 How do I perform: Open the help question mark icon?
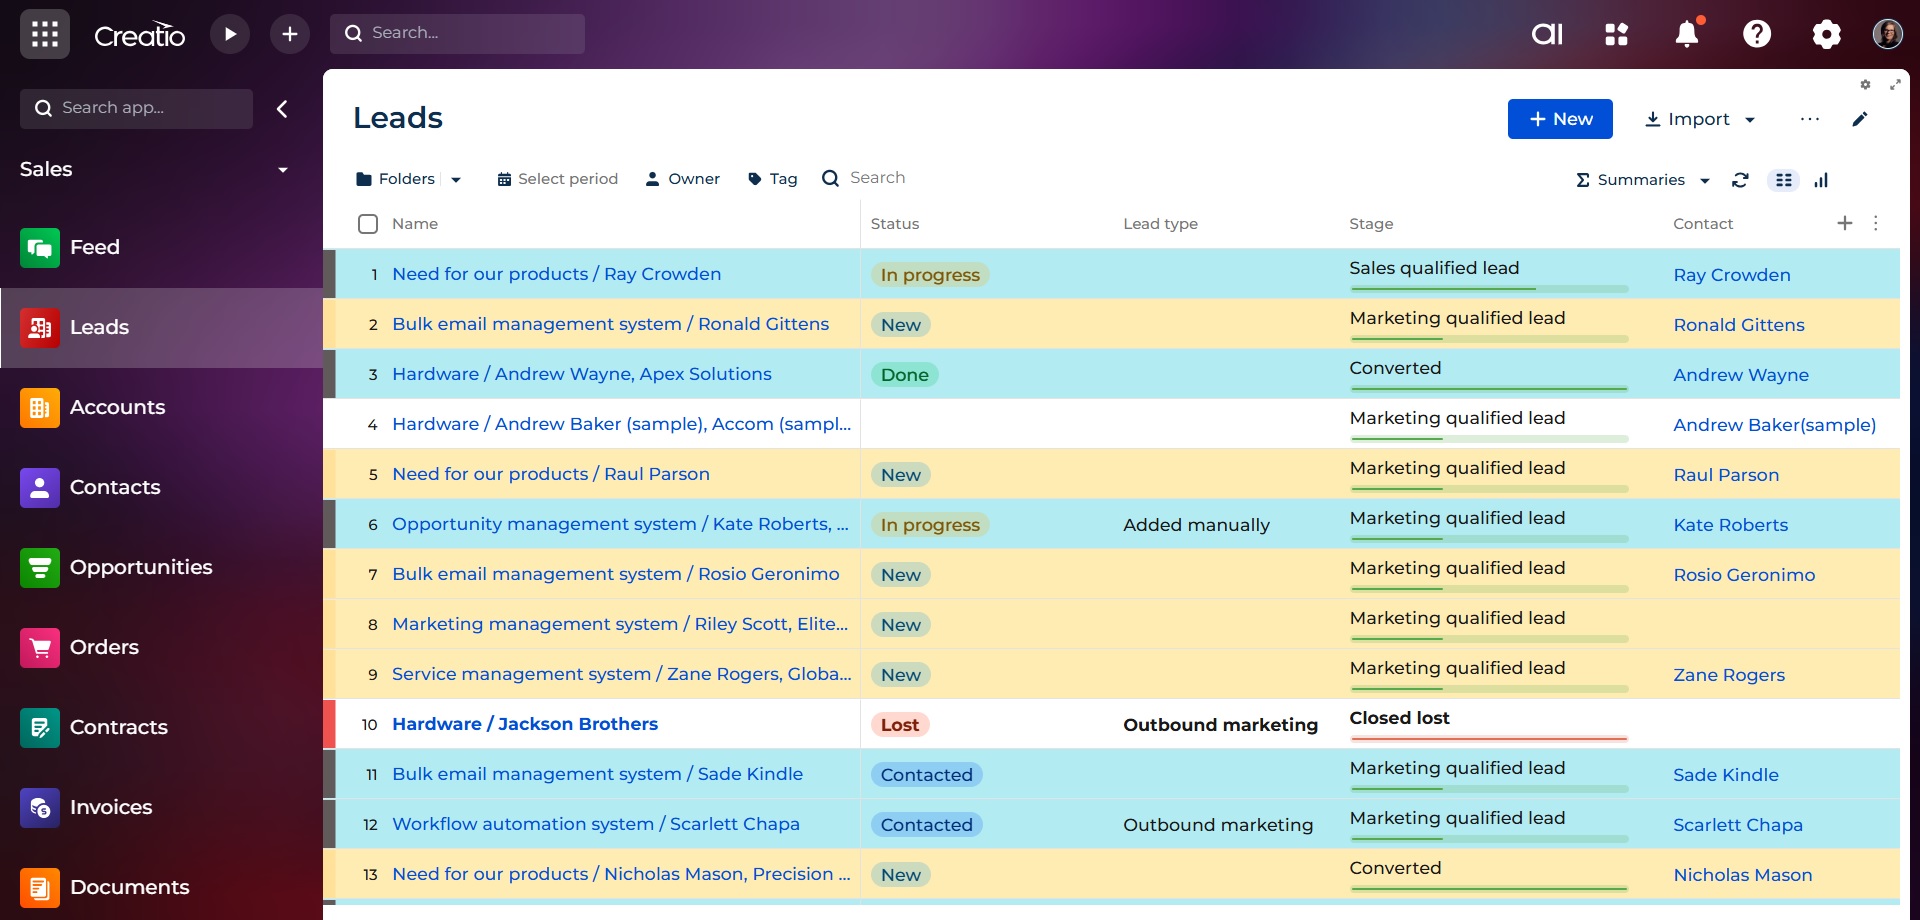[x=1757, y=34]
